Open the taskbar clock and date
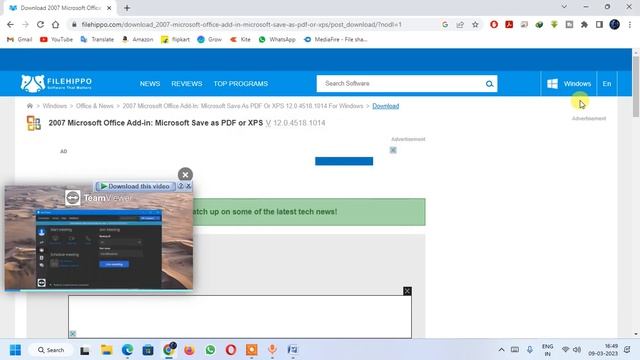 click(x=603, y=350)
